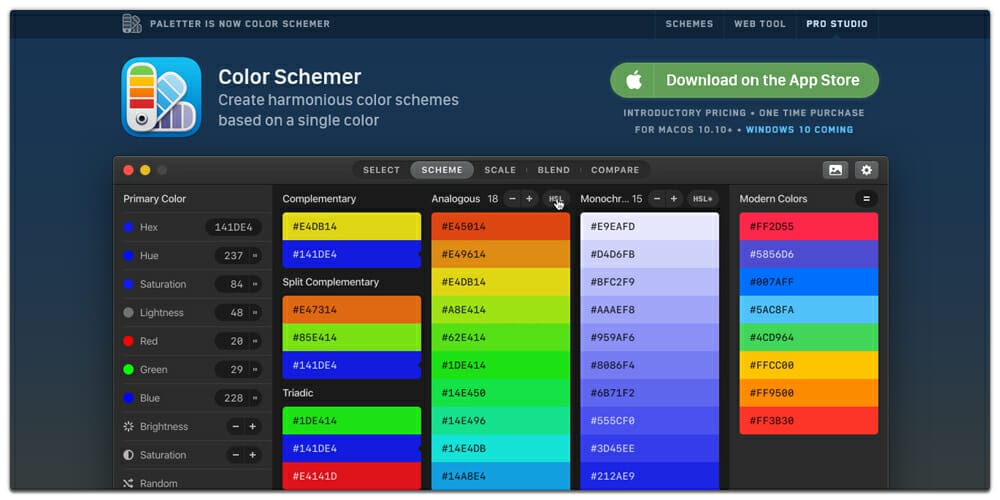
Task: Select Modern Colors swatch #5AC8FA
Action: [x=809, y=309]
